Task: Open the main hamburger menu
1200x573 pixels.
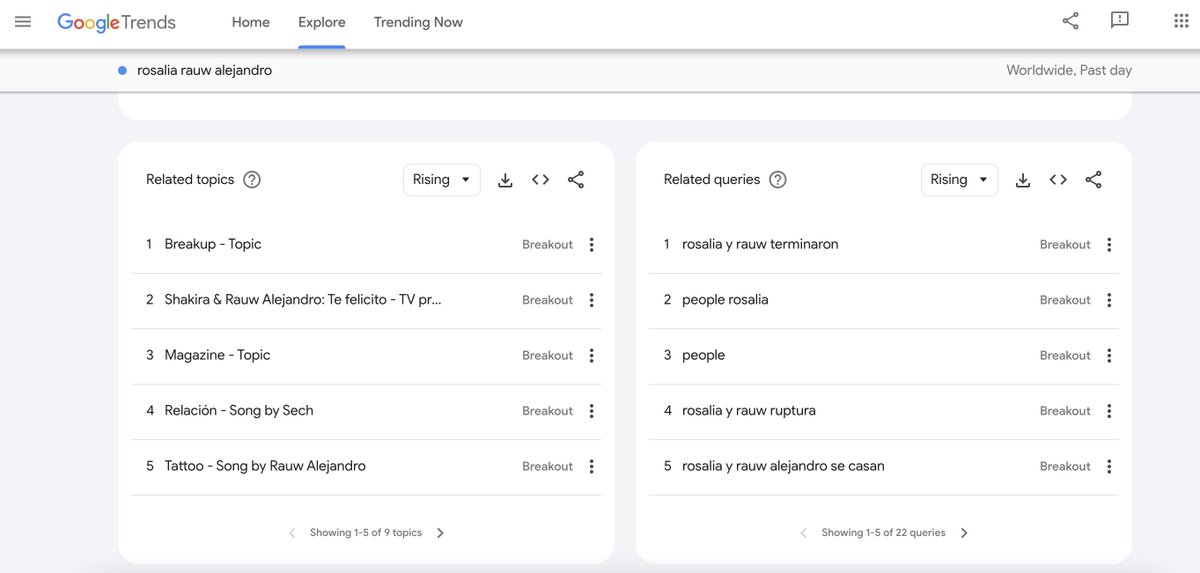Action: coord(23,22)
